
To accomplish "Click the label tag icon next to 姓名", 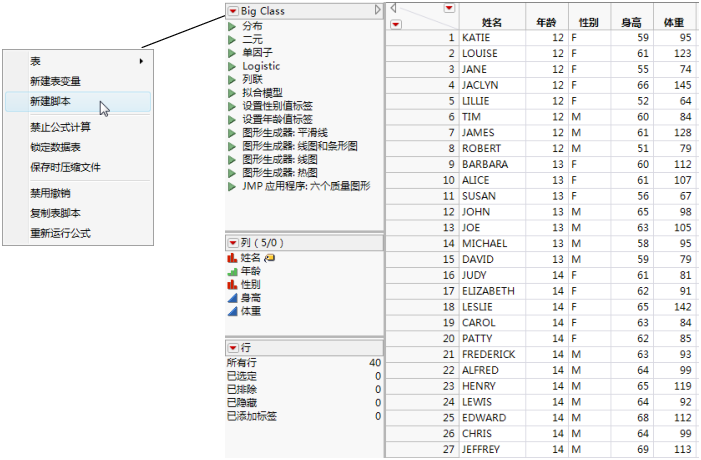I will [x=270, y=258].
